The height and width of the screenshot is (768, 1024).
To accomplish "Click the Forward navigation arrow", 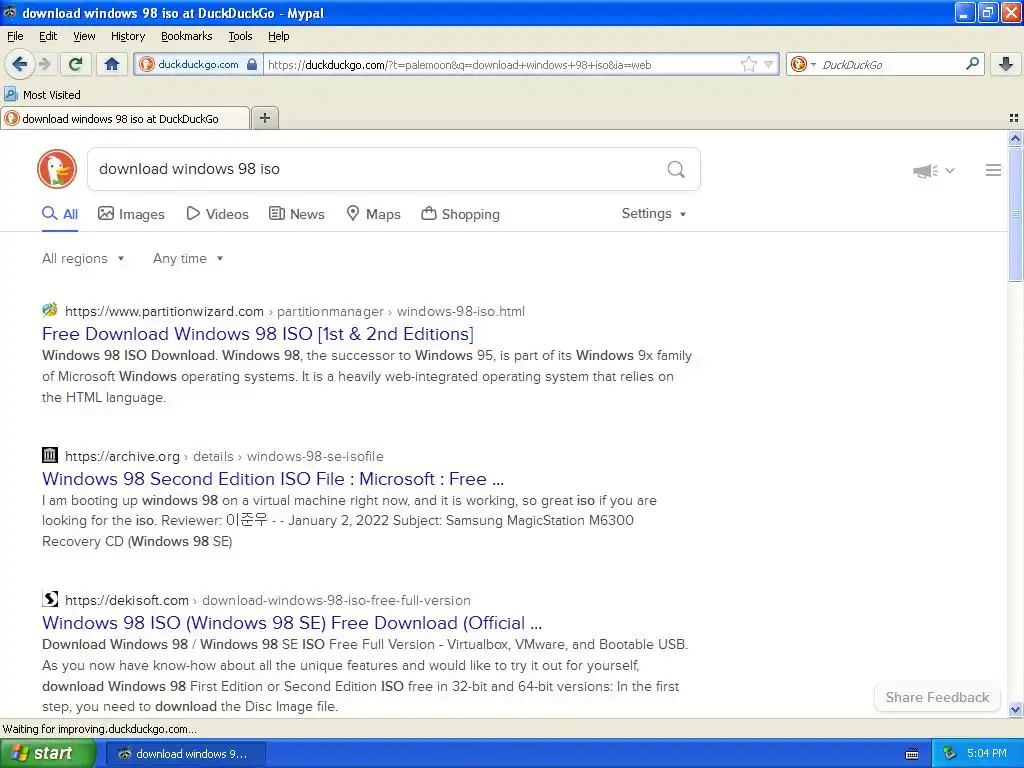I will (45, 64).
